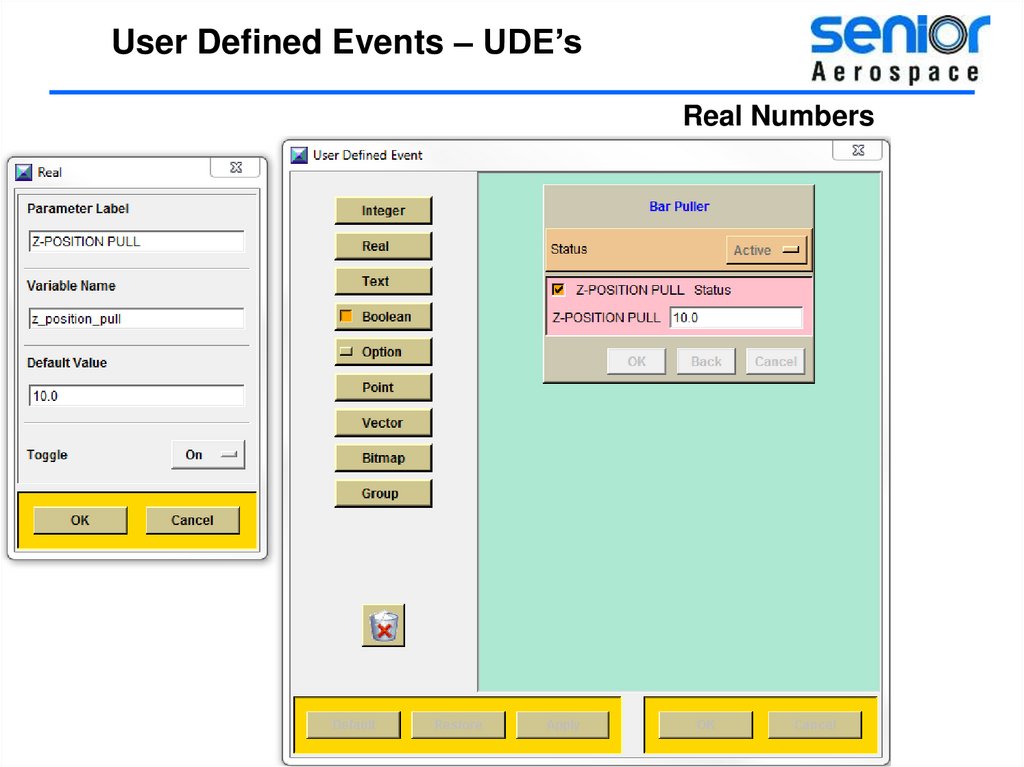Add an Option parameter
The height and width of the screenshot is (767, 1024).
[x=383, y=351]
